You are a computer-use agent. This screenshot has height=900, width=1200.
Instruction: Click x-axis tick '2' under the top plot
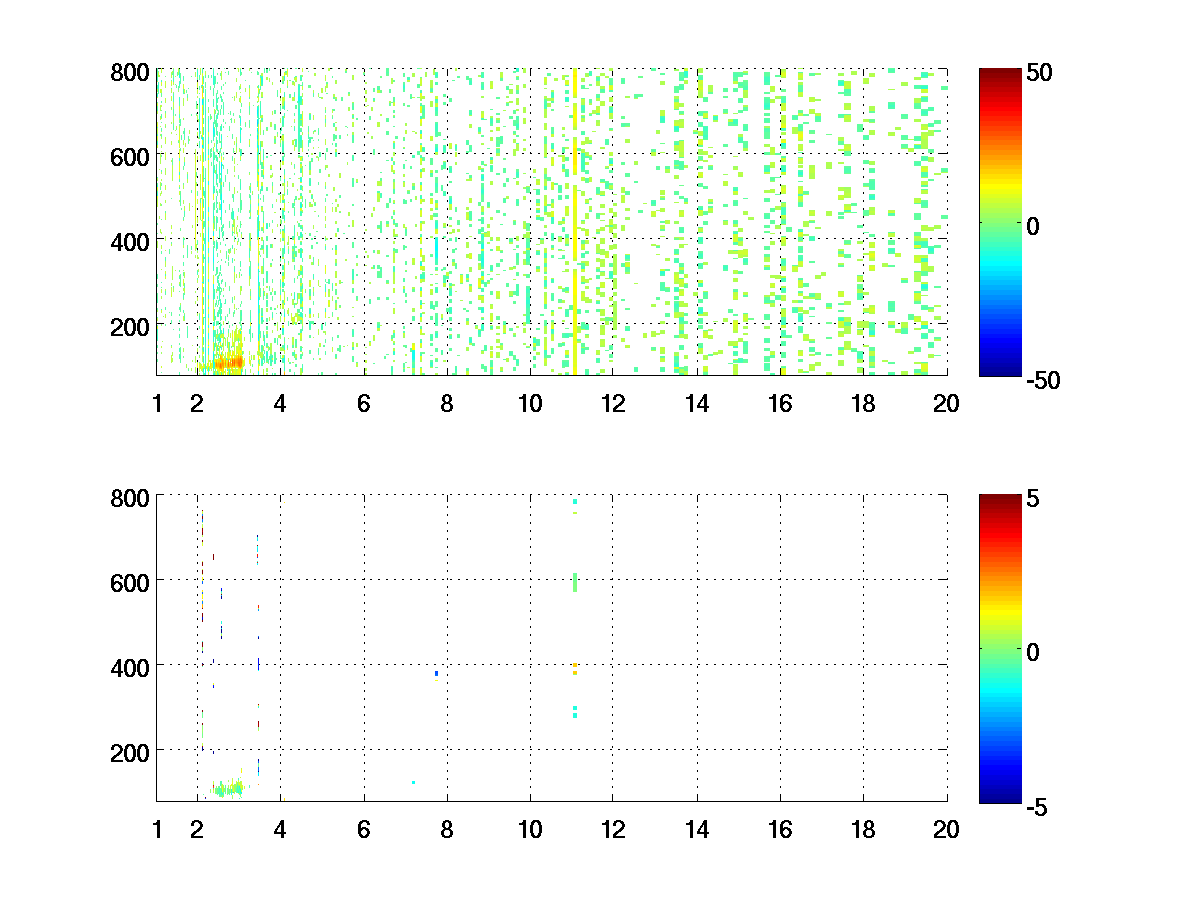tap(197, 403)
